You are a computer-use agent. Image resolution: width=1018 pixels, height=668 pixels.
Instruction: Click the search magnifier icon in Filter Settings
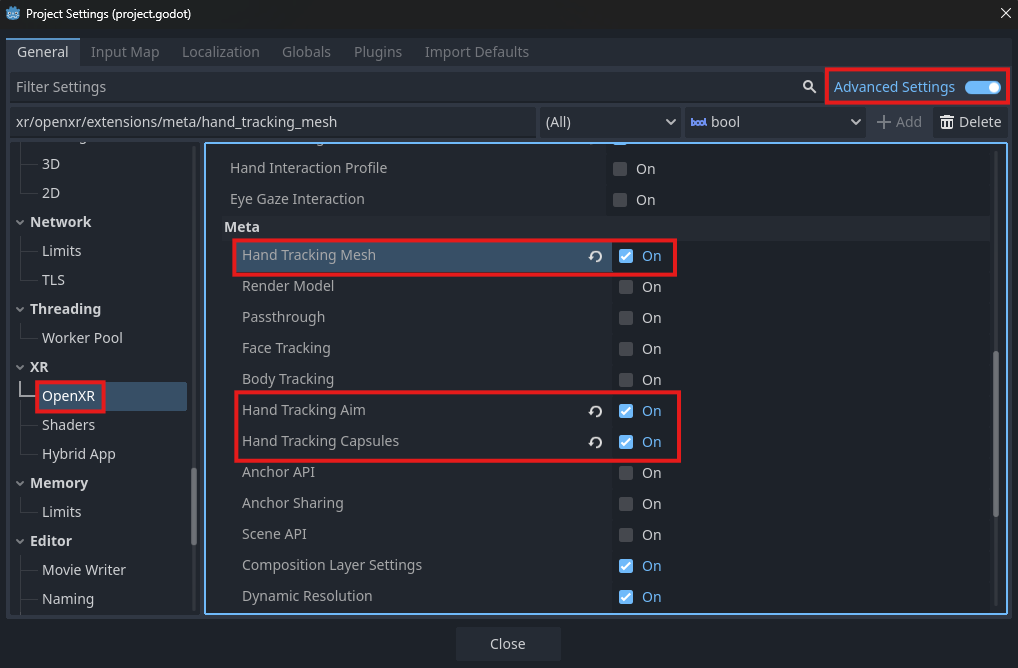pos(809,87)
